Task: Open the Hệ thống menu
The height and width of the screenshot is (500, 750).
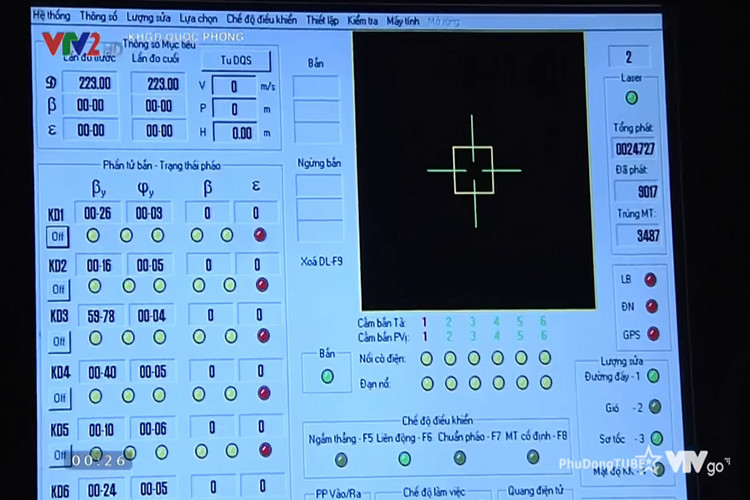Action: (x=50, y=17)
